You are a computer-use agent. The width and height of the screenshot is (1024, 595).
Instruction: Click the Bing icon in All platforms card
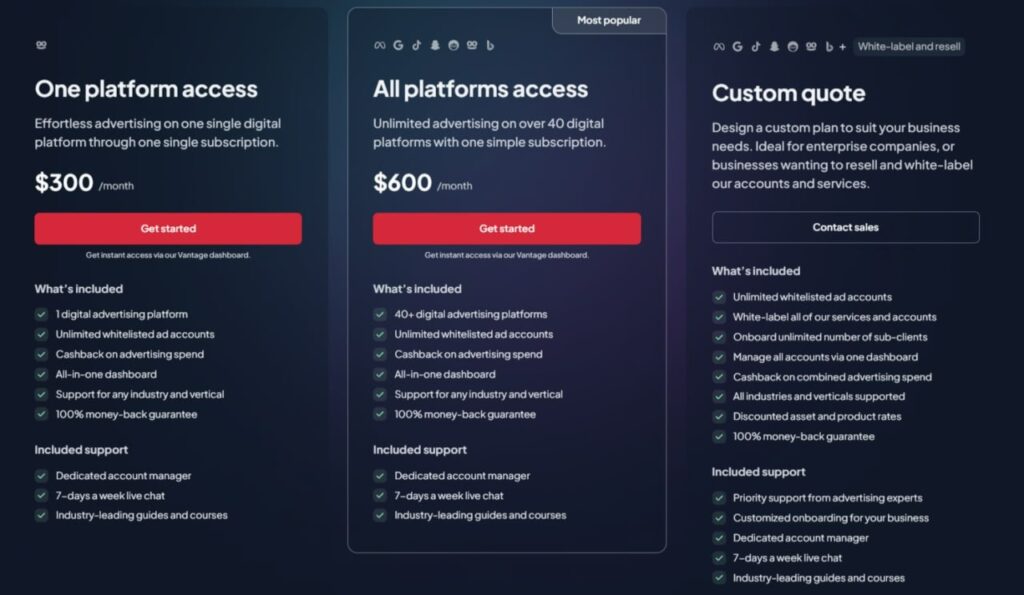[490, 45]
